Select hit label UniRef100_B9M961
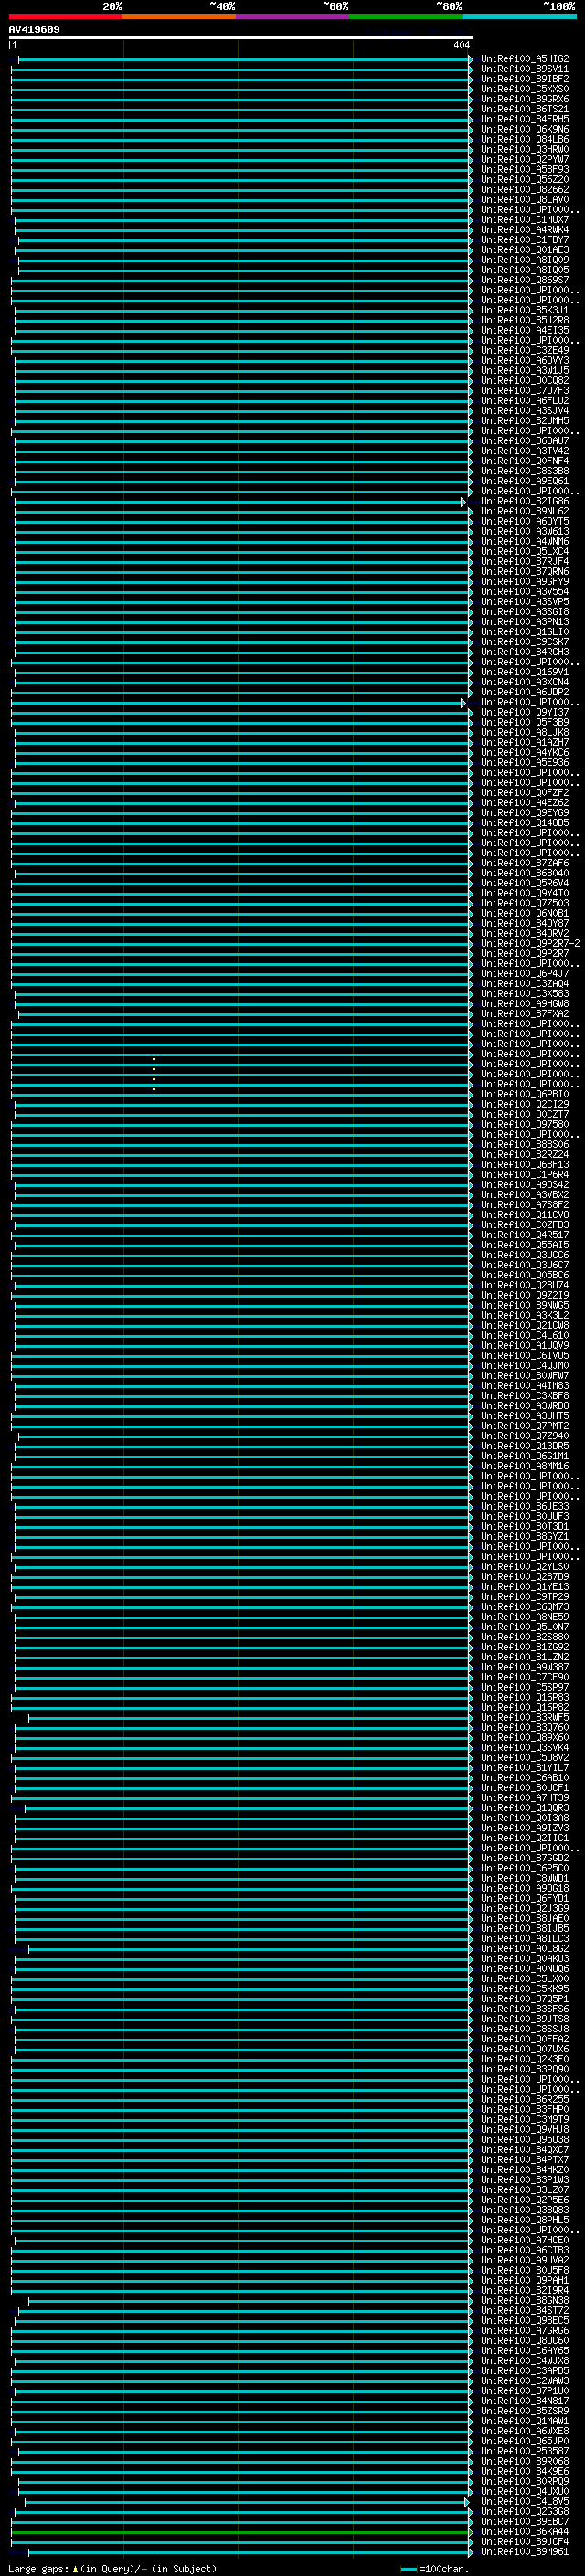Viewport: 585px width, 2576px height. [x=524, y=2552]
